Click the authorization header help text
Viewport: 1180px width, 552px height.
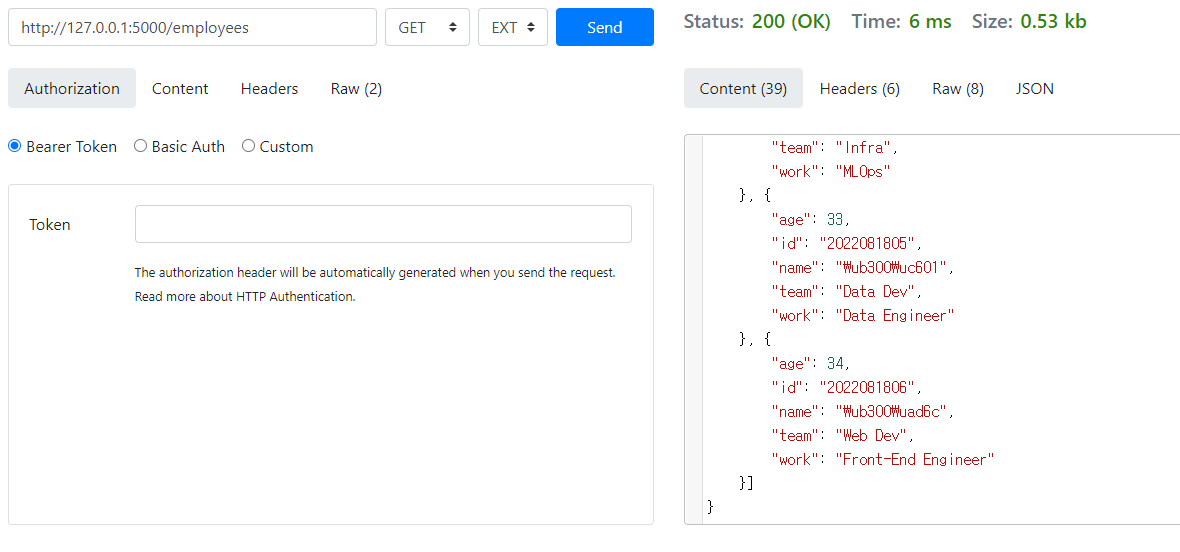coord(375,272)
